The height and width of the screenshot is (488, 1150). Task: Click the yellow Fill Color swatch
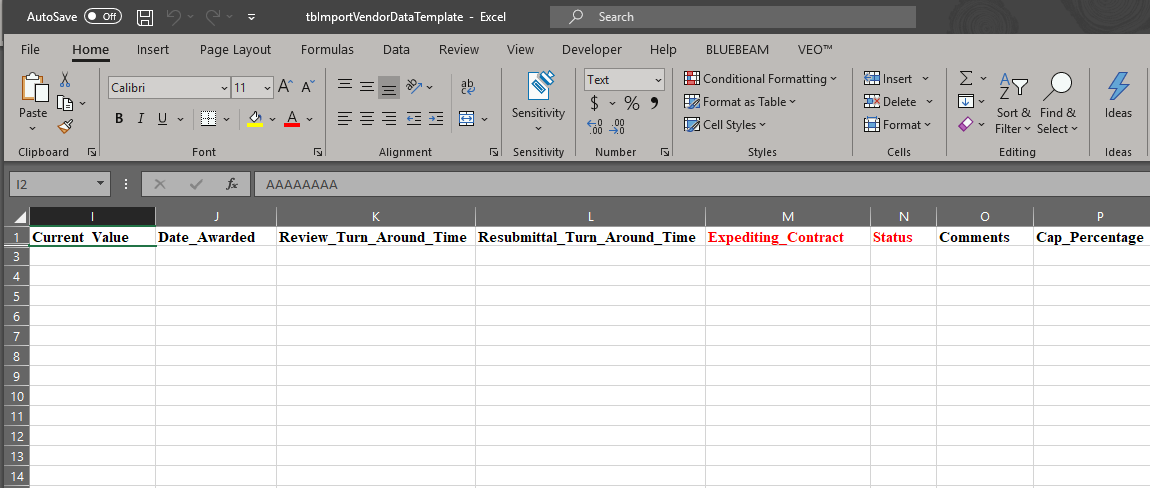[x=255, y=119]
